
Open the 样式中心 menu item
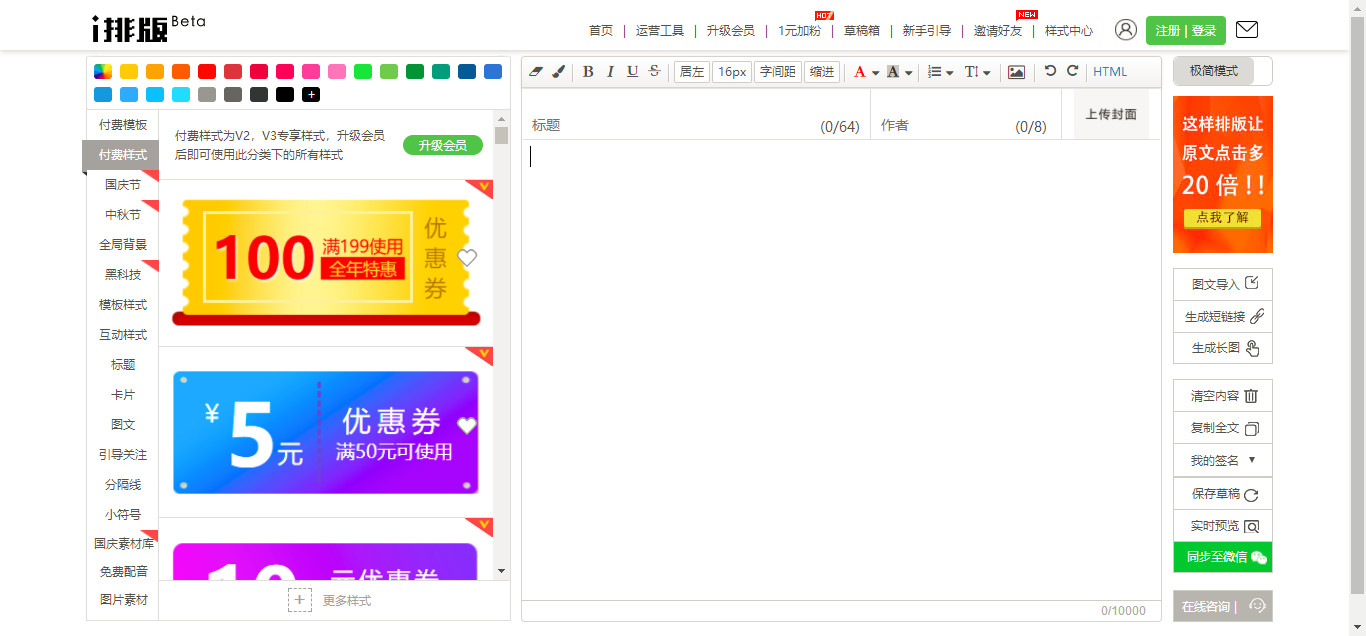[x=1068, y=30]
